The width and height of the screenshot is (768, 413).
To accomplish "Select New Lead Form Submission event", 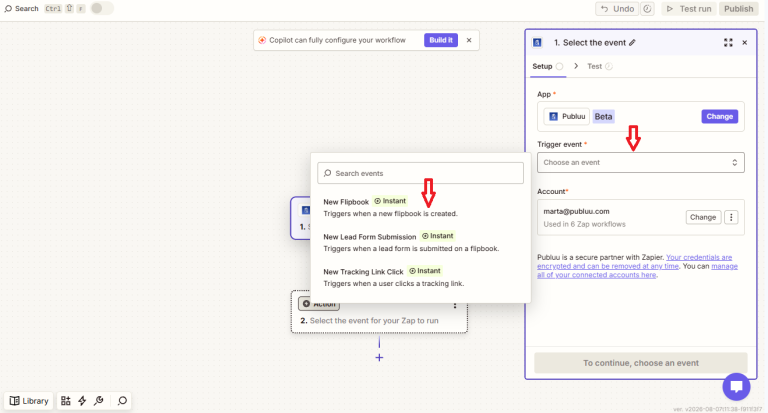I will point(421,242).
